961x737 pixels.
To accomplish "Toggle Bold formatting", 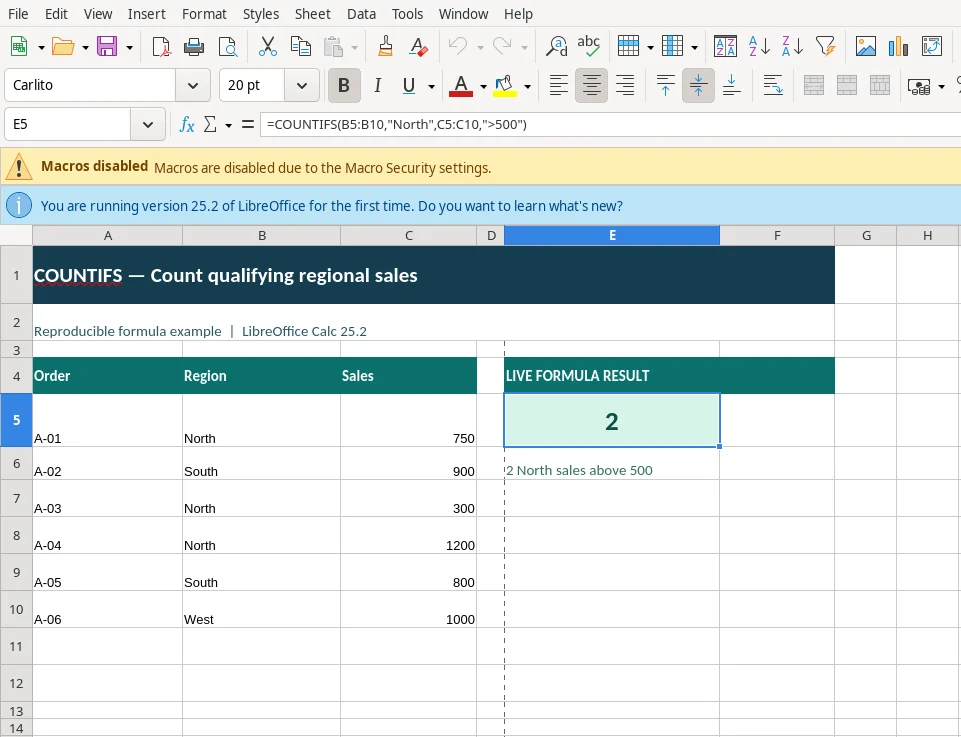I will coord(344,85).
